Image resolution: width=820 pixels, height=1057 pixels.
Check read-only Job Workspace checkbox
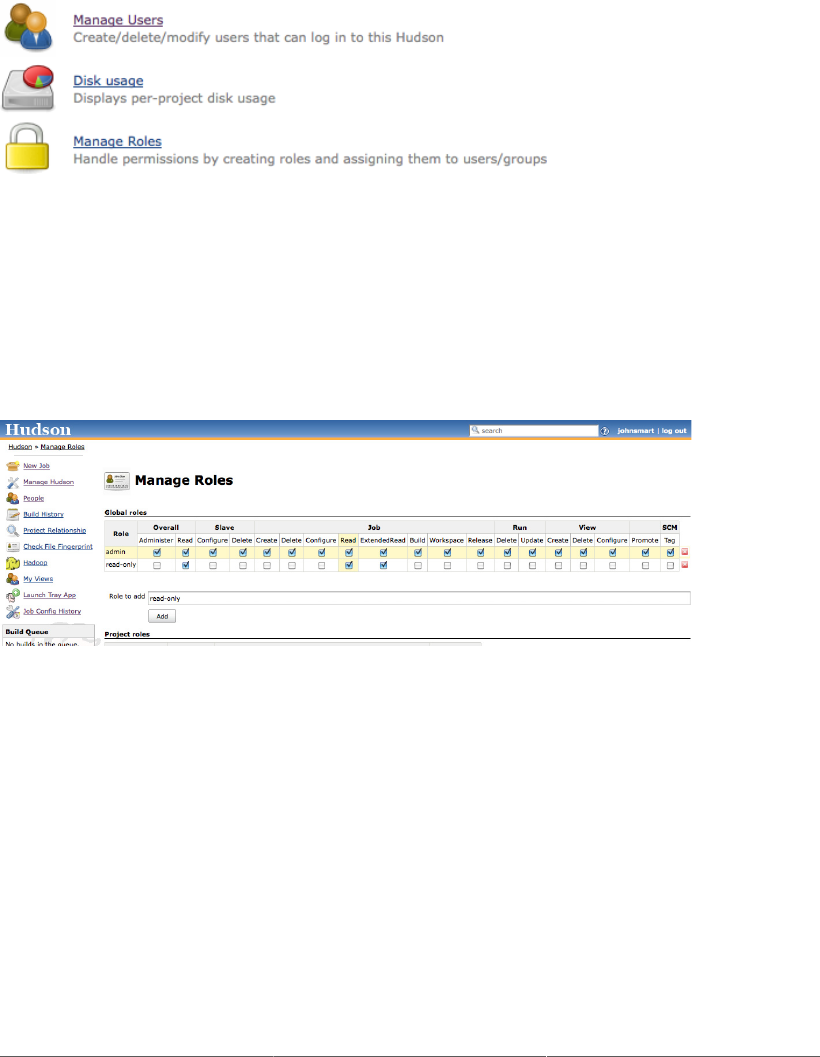[x=447, y=566]
